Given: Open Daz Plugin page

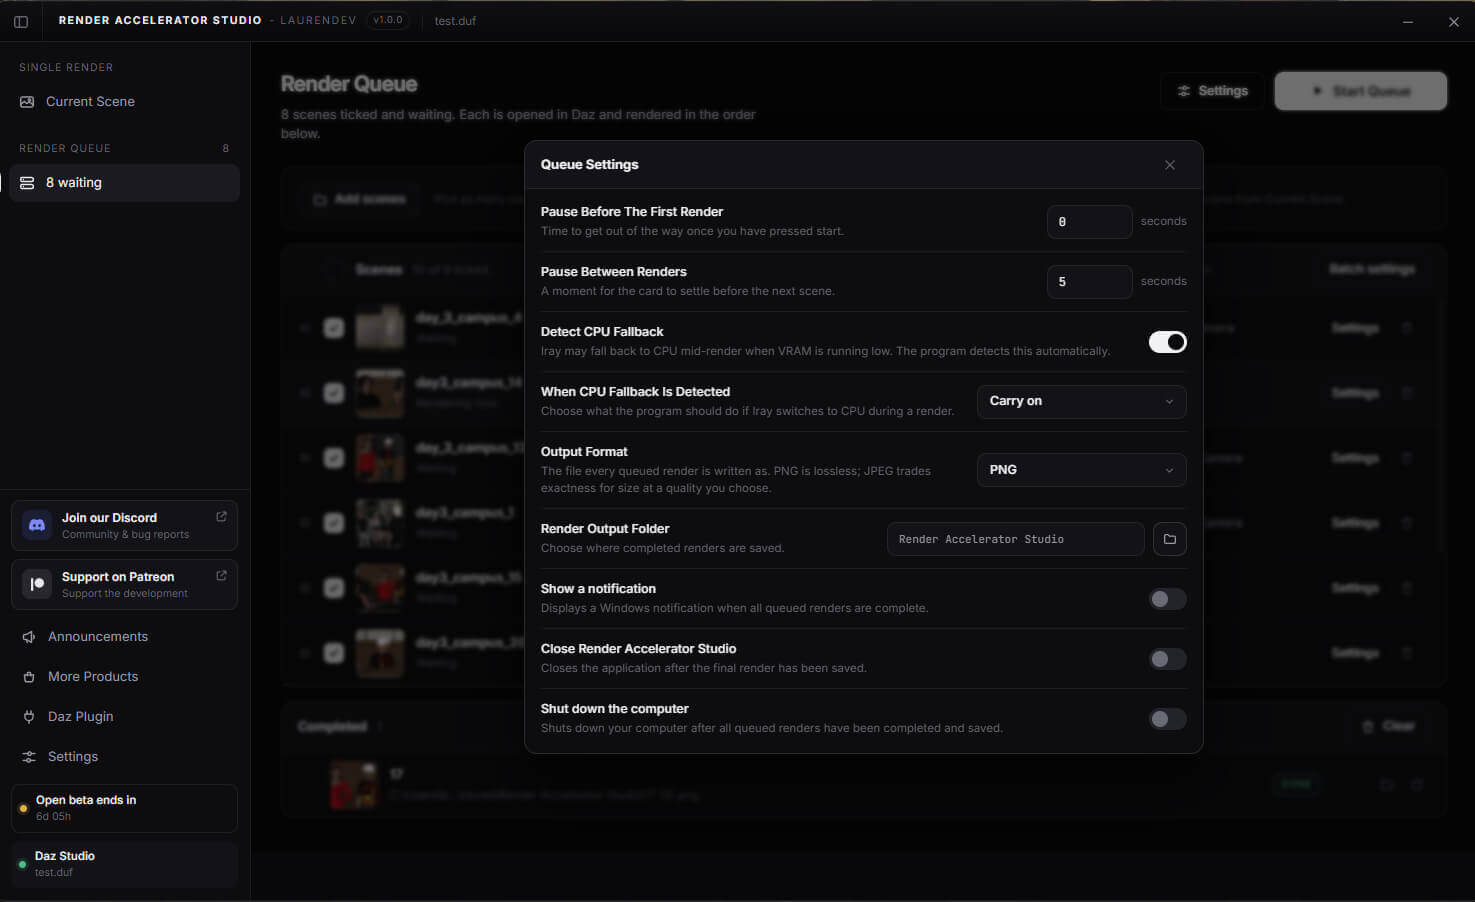Looking at the screenshot, I should tap(125, 717).
